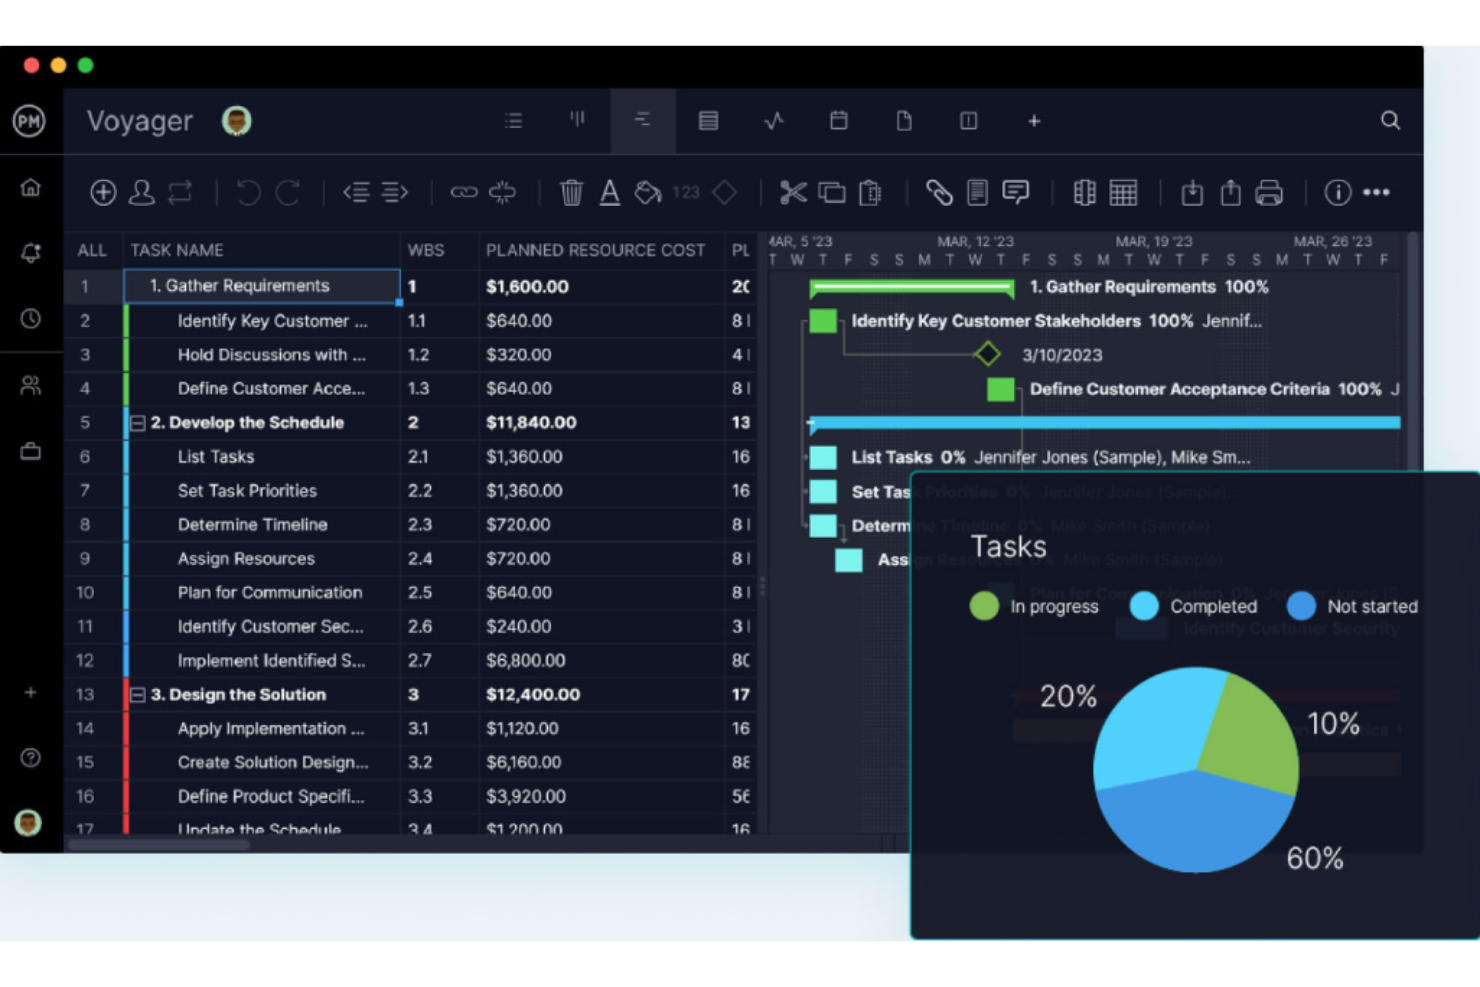Click the paste clipboard icon

(871, 192)
